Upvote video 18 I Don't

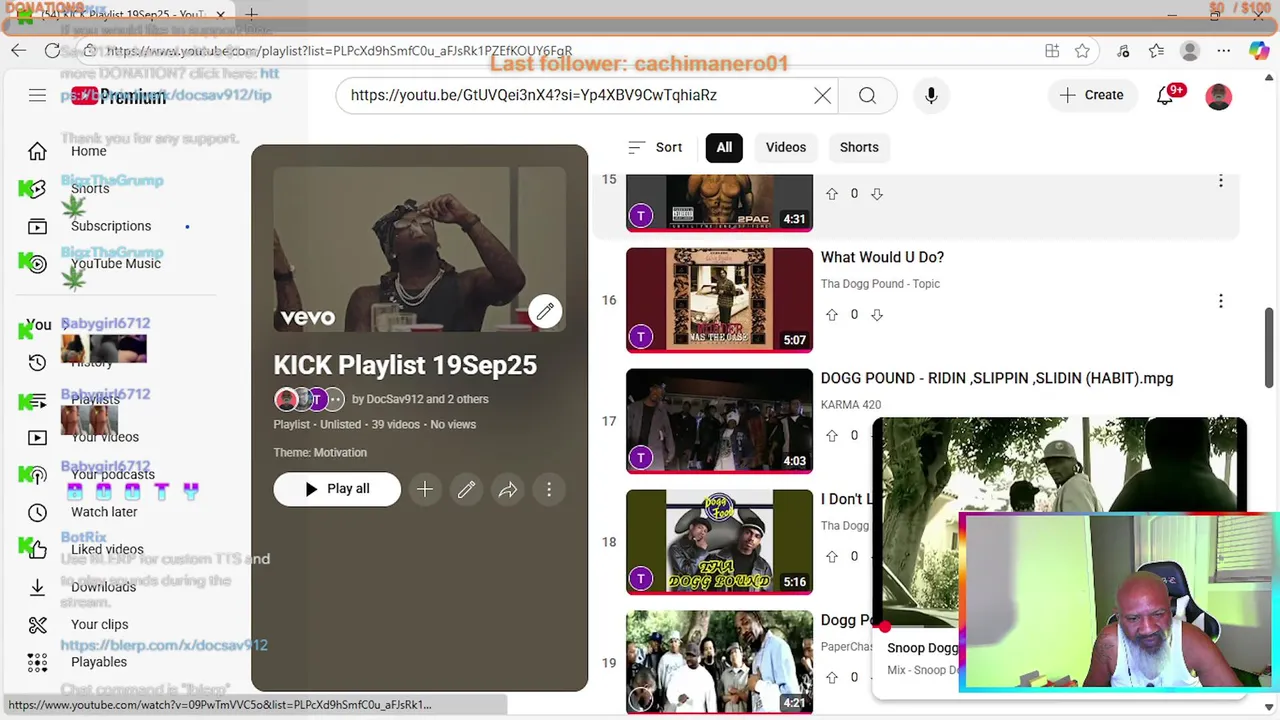coord(832,556)
